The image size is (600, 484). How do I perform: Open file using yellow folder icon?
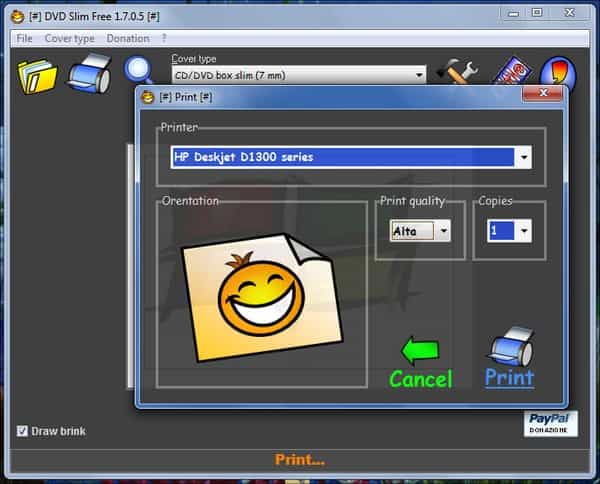[37, 75]
